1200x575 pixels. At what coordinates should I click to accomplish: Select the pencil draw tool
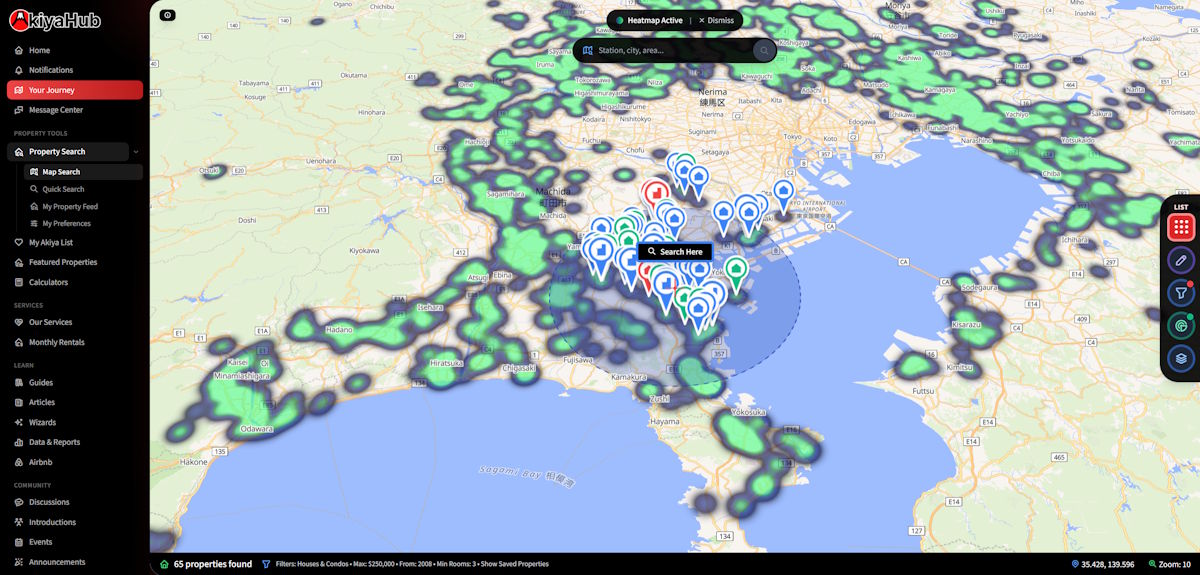pyautogui.click(x=1181, y=260)
